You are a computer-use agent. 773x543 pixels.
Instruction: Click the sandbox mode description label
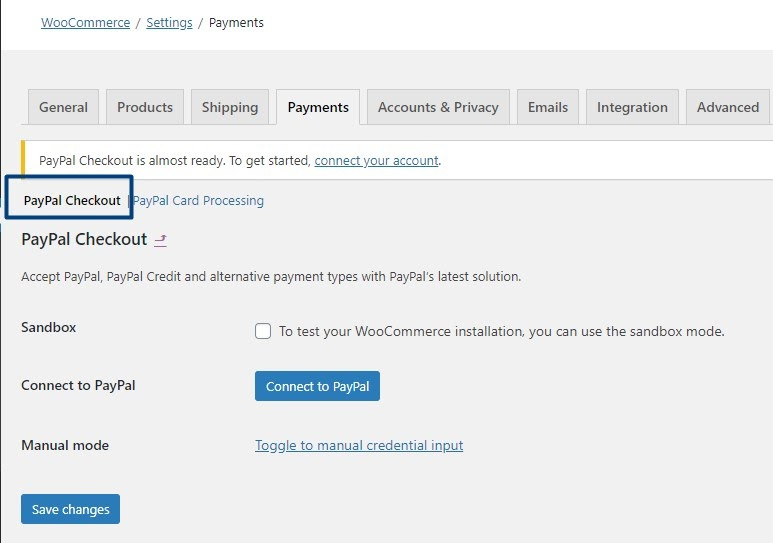pos(501,331)
